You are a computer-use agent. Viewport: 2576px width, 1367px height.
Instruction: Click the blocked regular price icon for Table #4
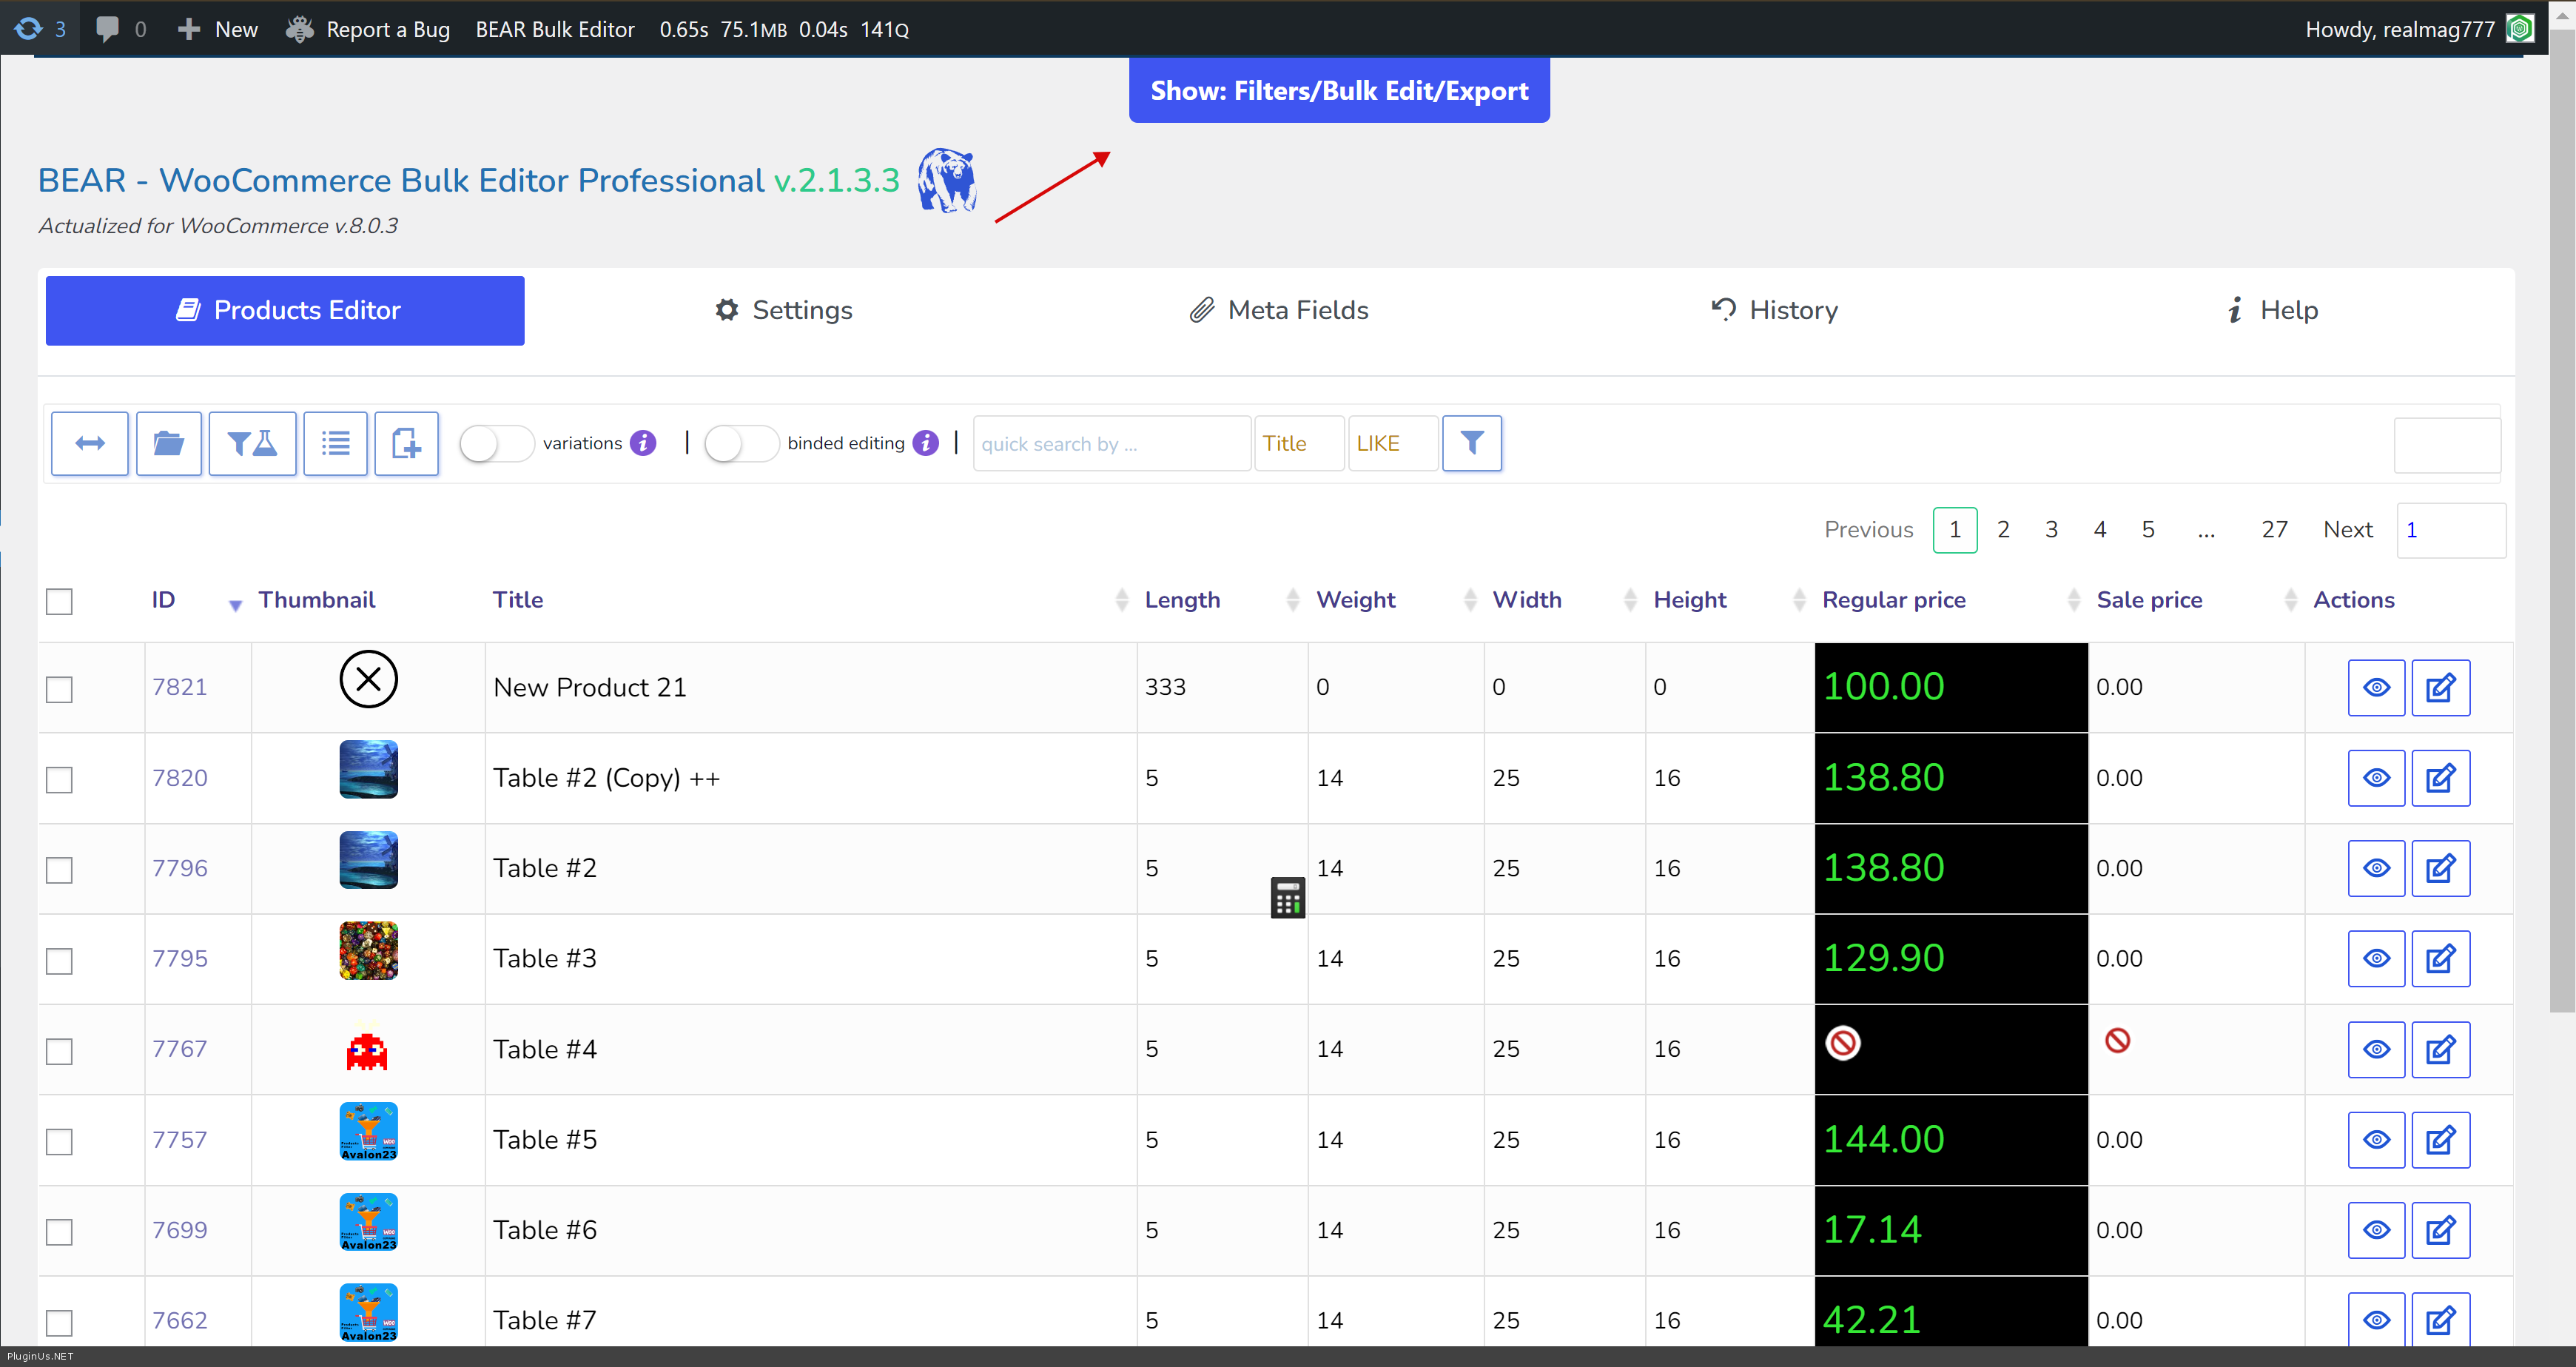coord(1842,1043)
